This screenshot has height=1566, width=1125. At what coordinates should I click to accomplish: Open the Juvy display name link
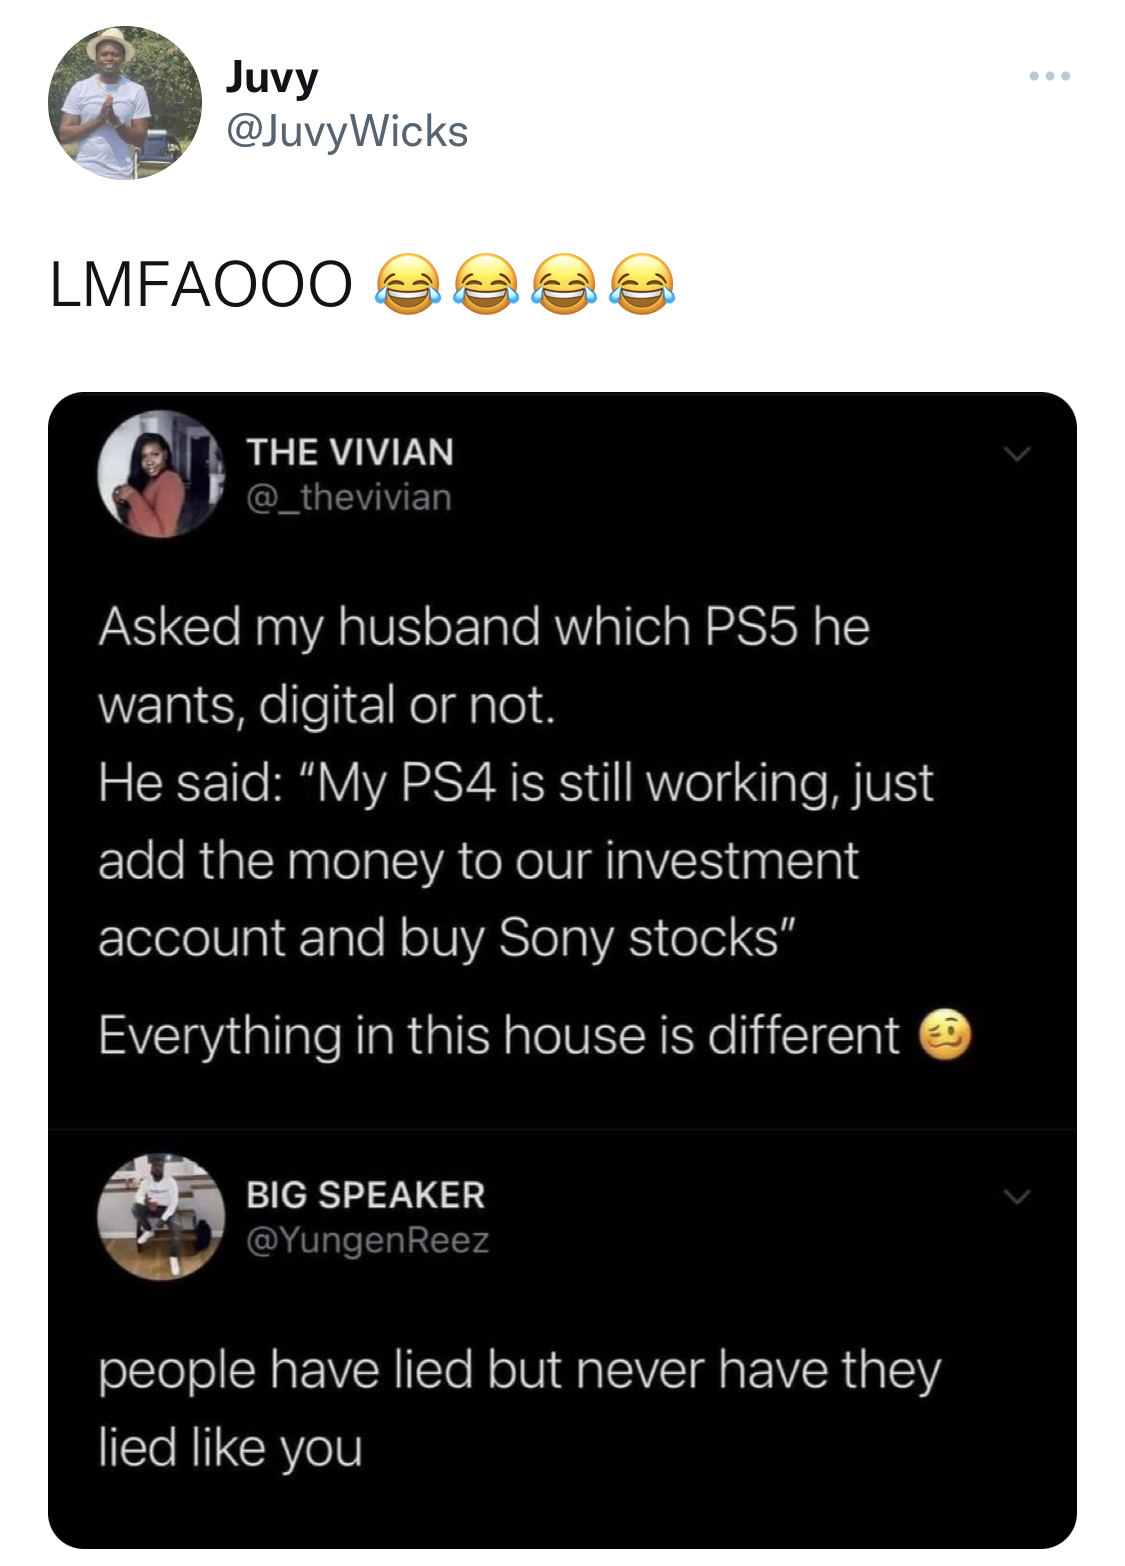point(272,77)
